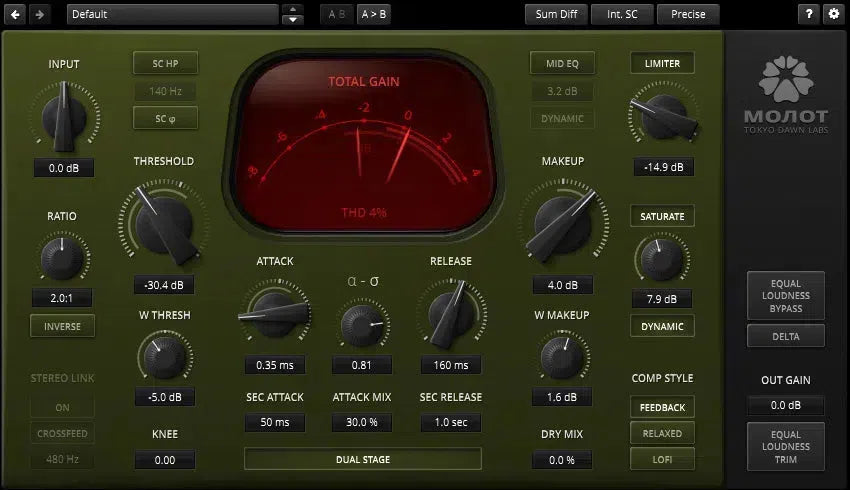Select the Int. SC sidechain option
Image resolution: width=850 pixels, height=490 pixels.
click(622, 14)
